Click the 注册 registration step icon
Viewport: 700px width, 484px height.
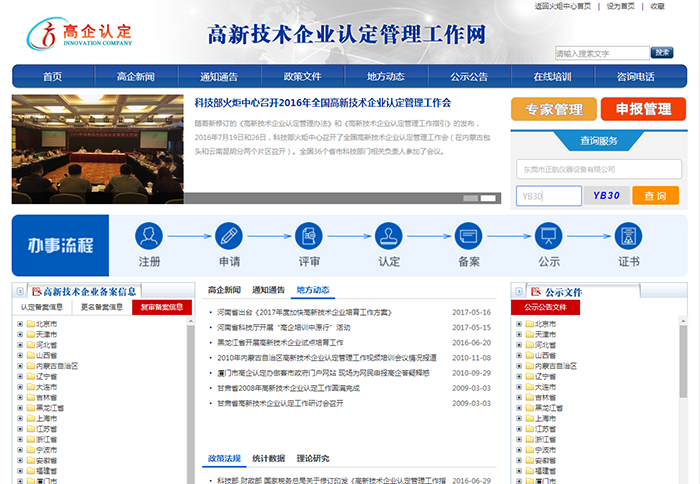[x=149, y=236]
